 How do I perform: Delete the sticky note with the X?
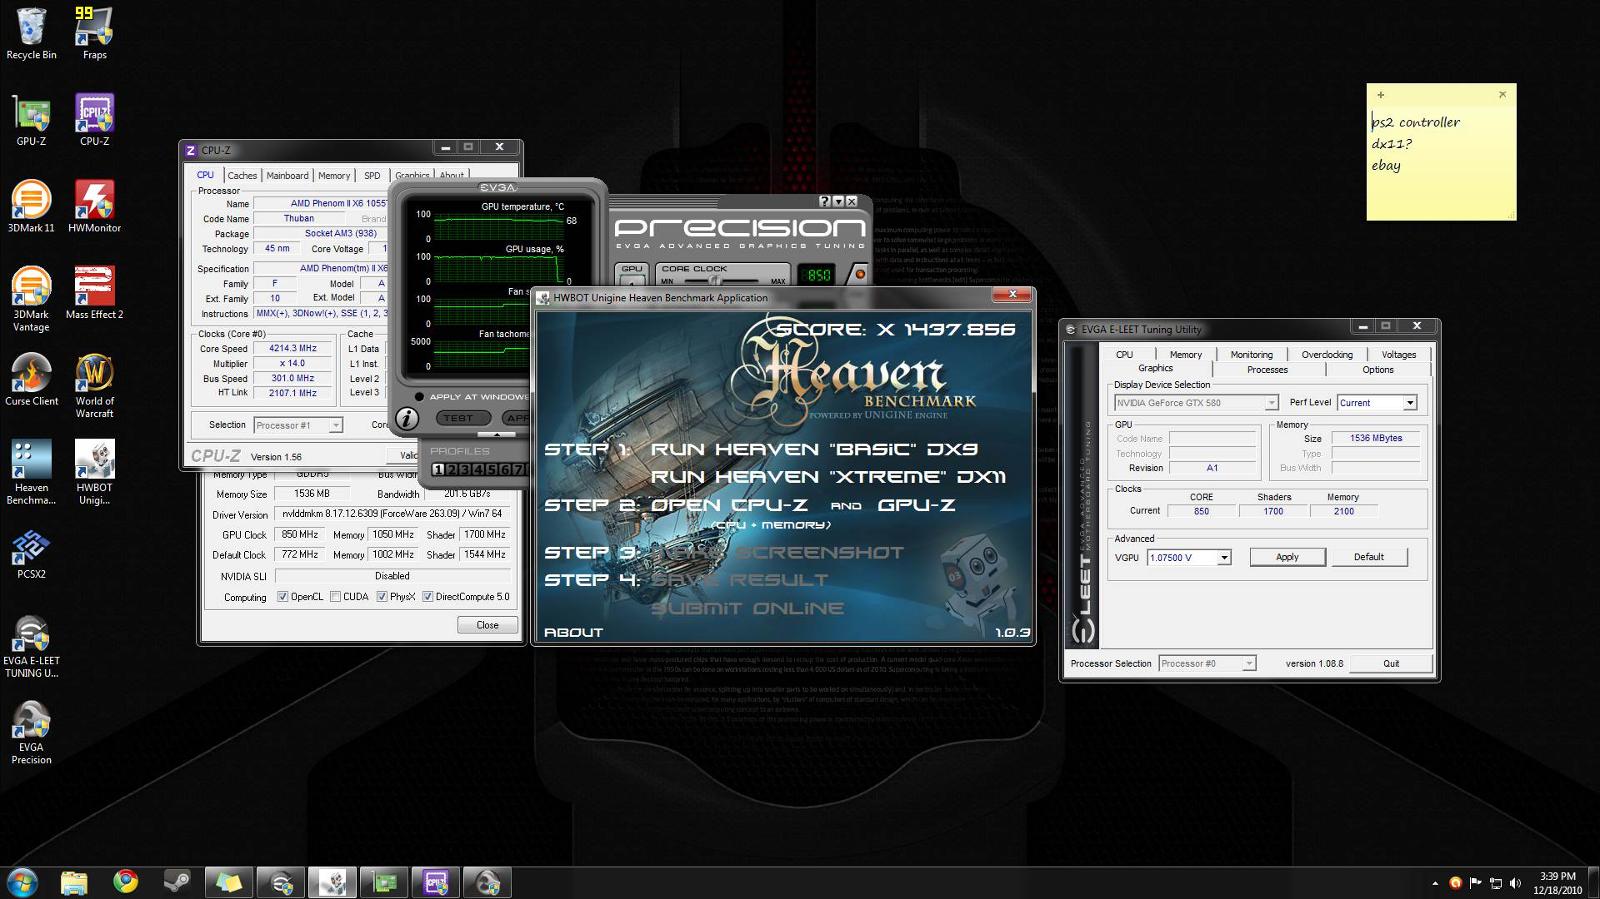pyautogui.click(x=1502, y=95)
